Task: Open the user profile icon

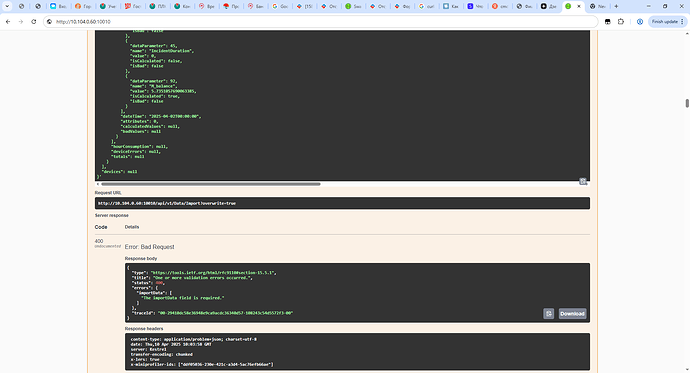Action: [640, 22]
